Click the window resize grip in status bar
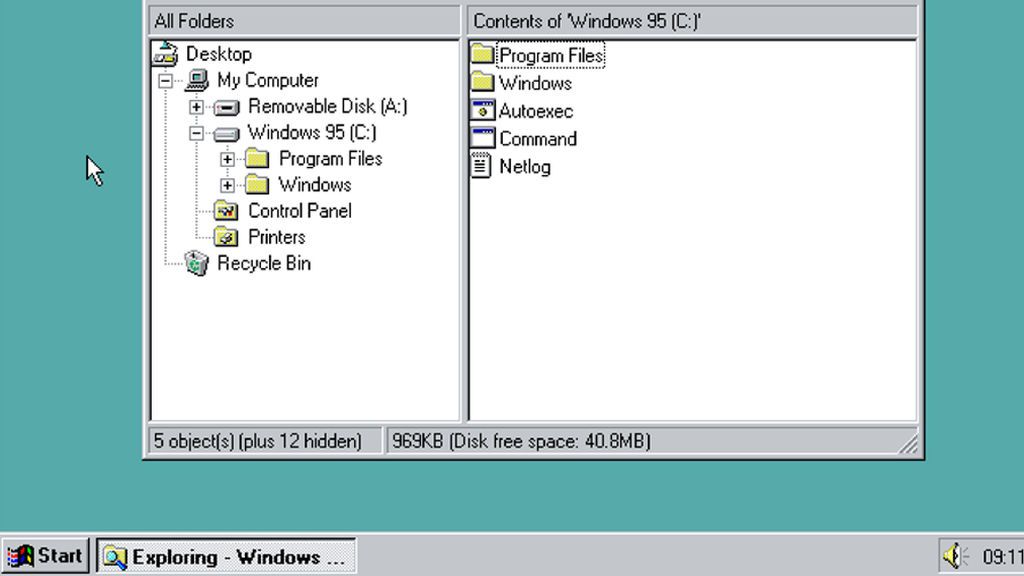This screenshot has width=1024, height=576. coord(908,444)
